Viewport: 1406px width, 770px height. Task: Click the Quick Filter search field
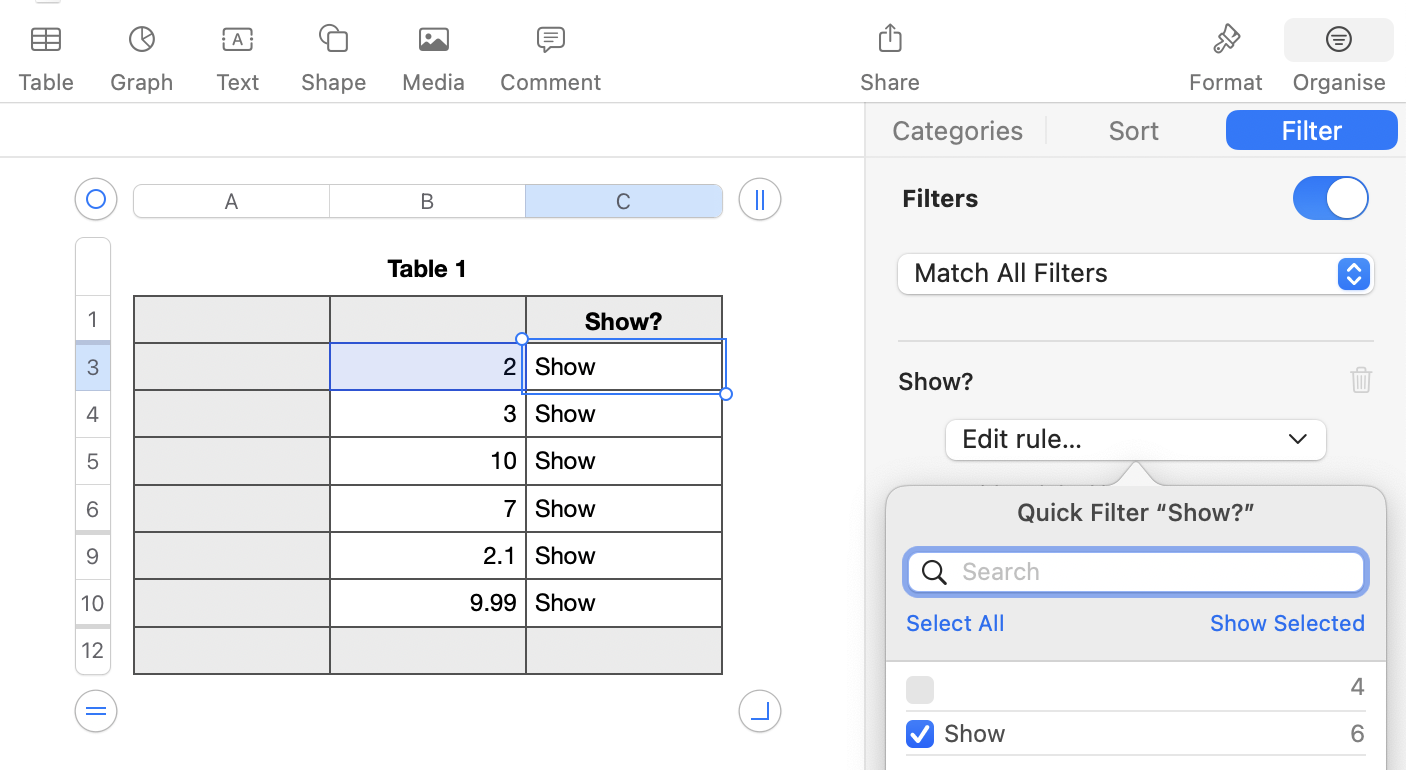point(1150,572)
